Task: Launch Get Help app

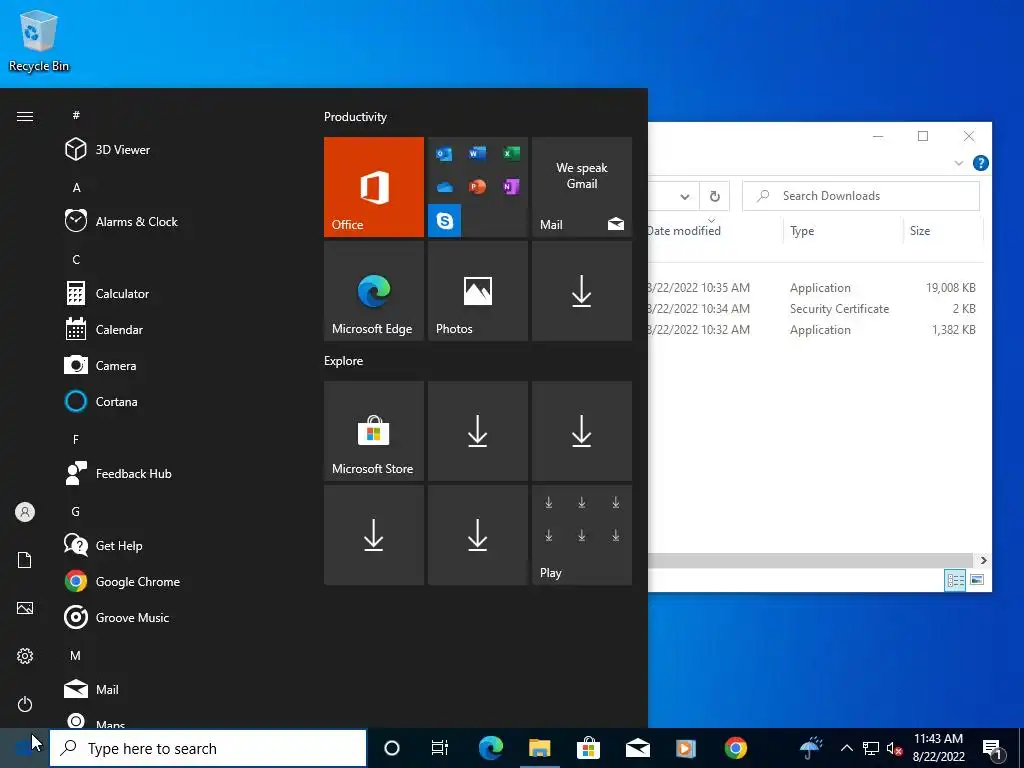Action: 103,545
